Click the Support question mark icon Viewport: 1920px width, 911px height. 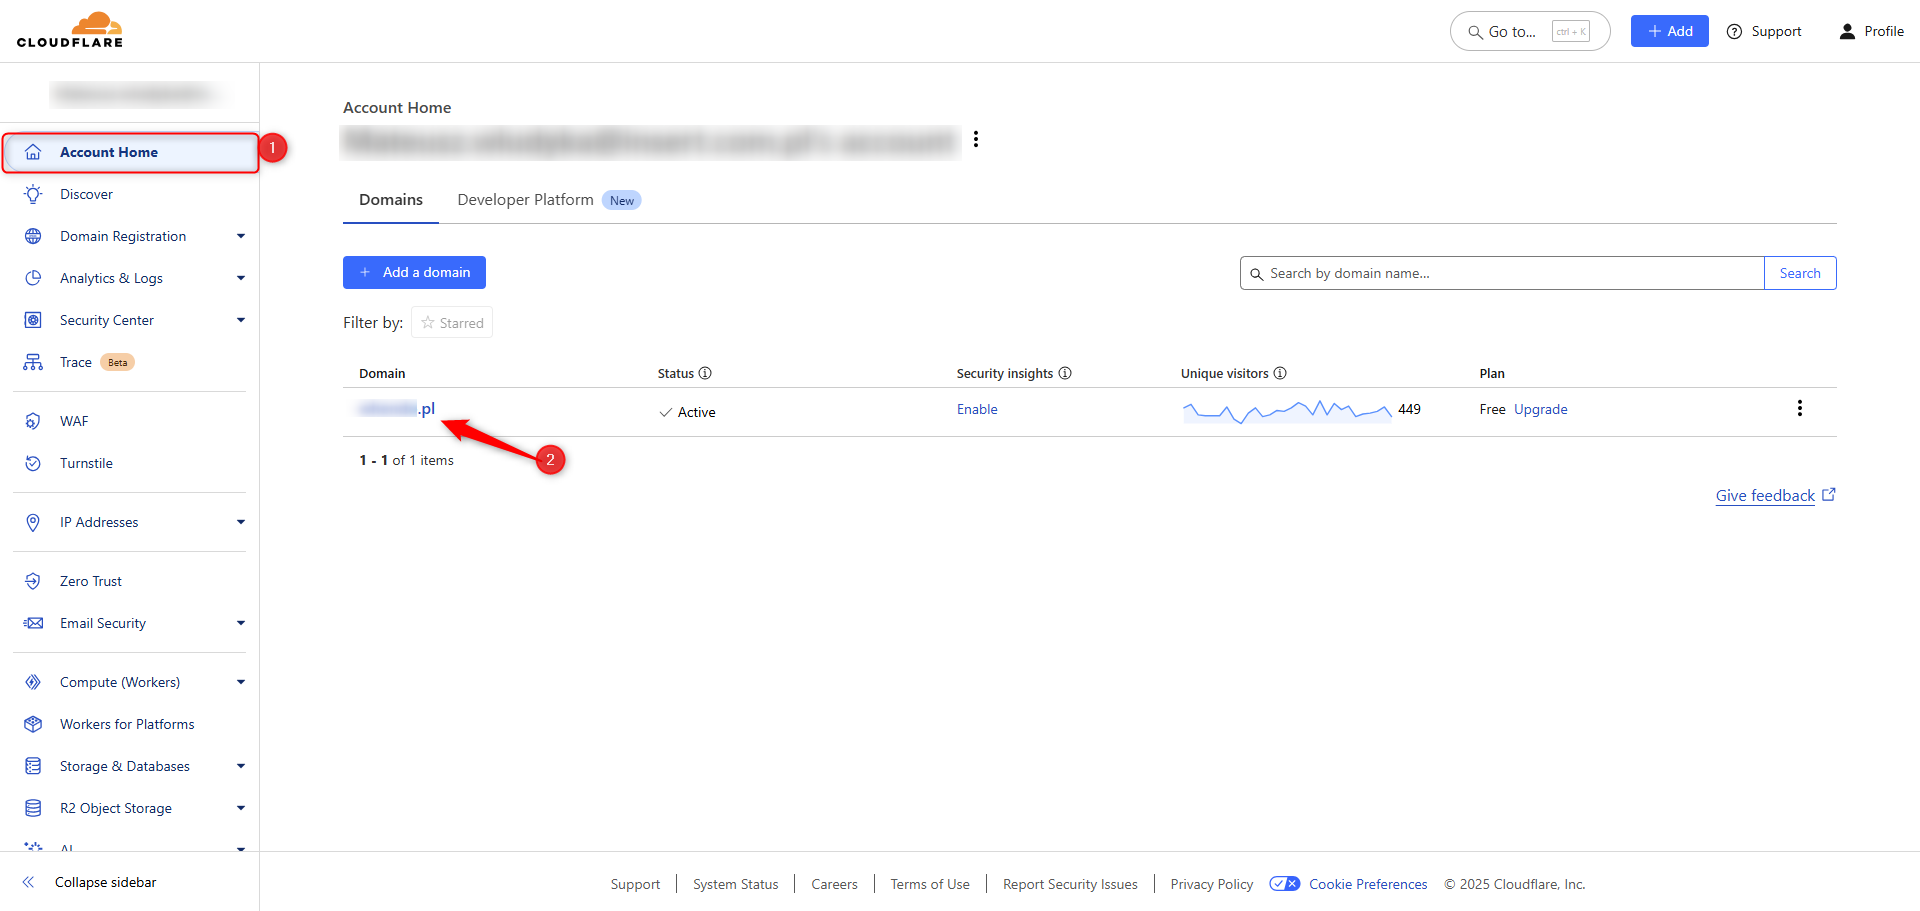click(1735, 31)
